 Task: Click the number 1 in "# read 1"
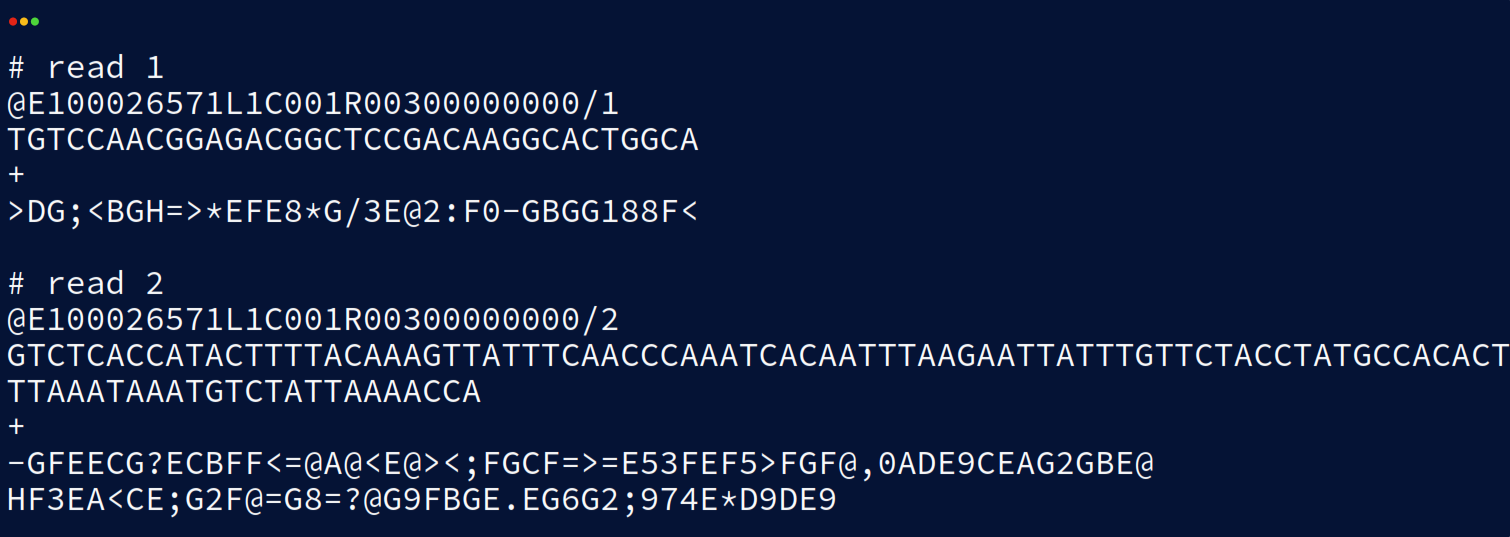[x=154, y=68]
